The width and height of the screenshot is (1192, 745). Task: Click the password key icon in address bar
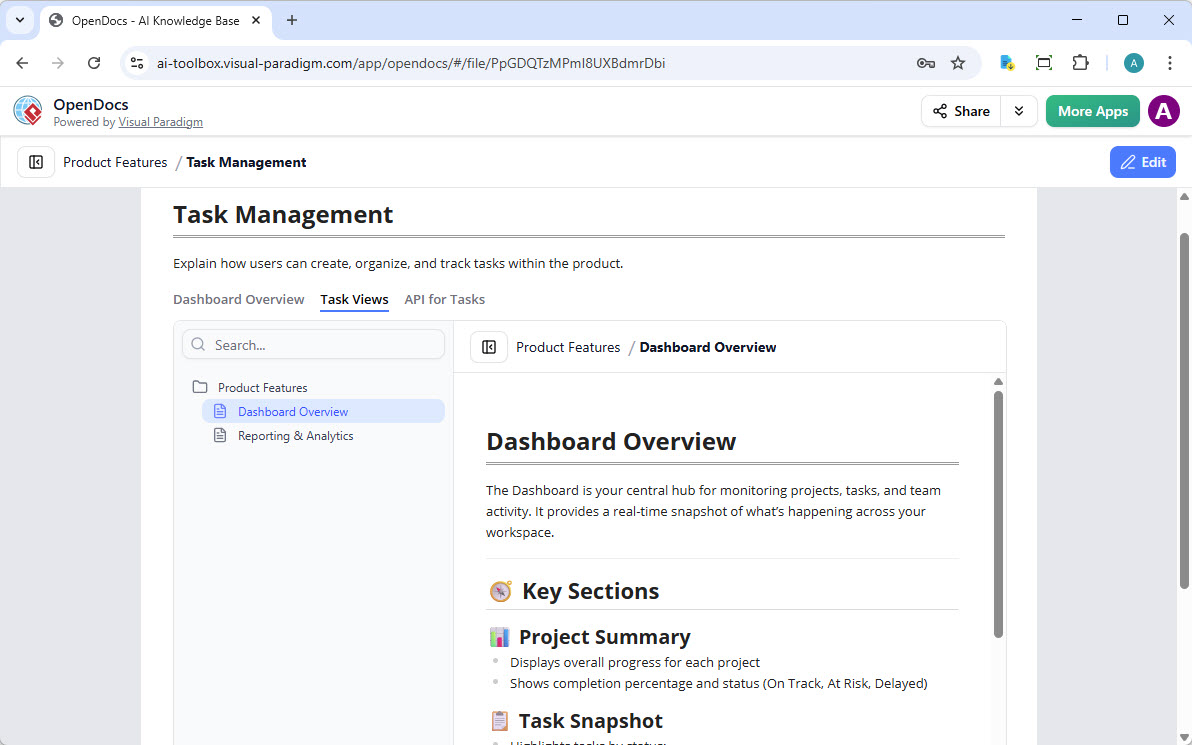925,63
